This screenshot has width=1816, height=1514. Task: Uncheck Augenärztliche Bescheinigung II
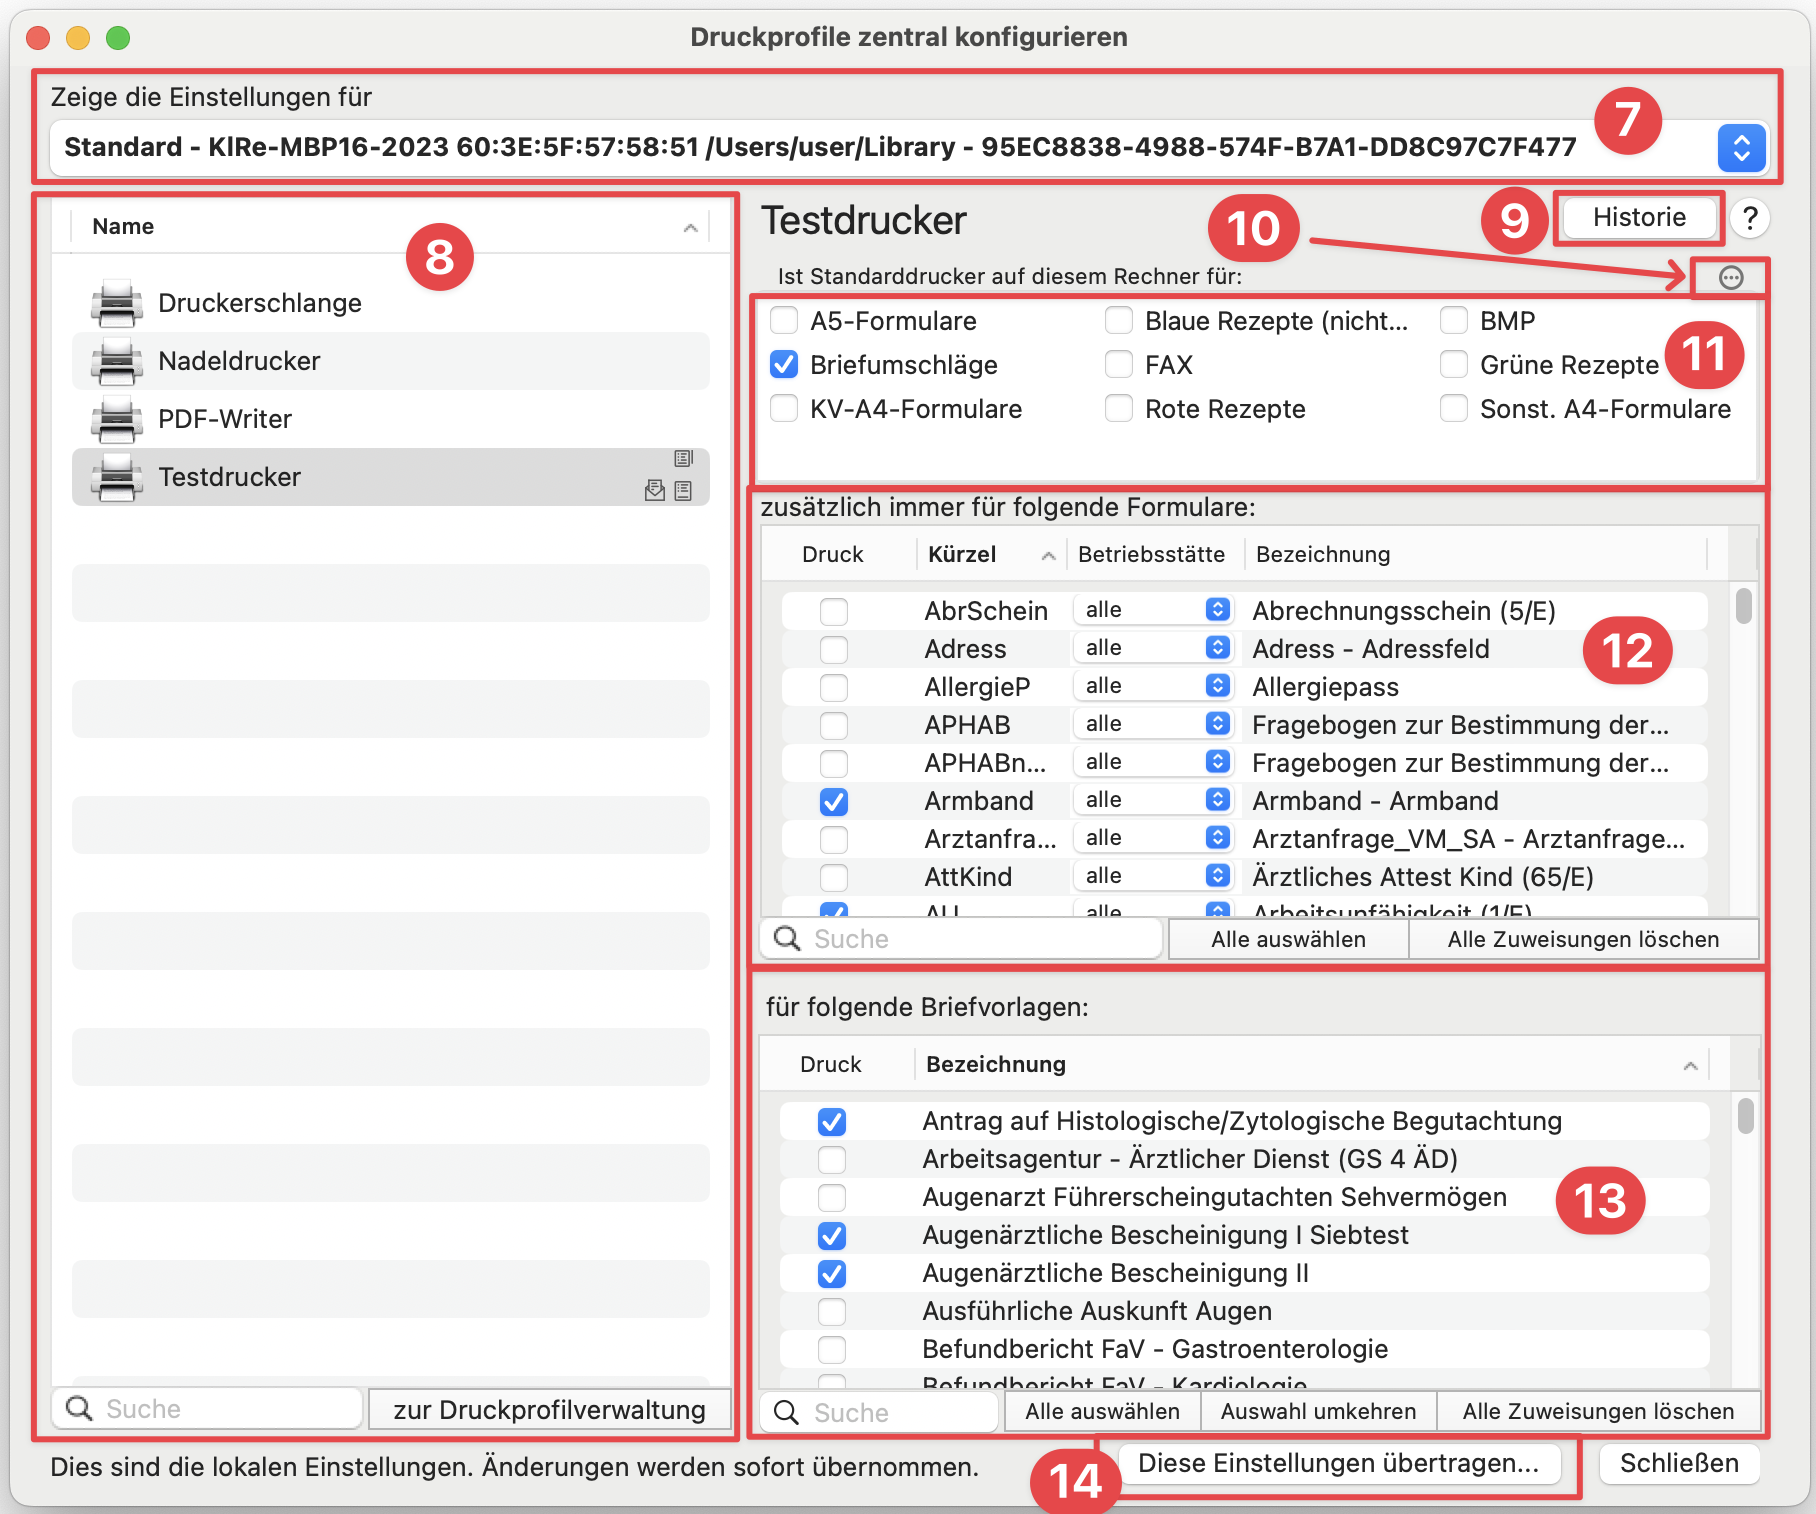tap(831, 1273)
